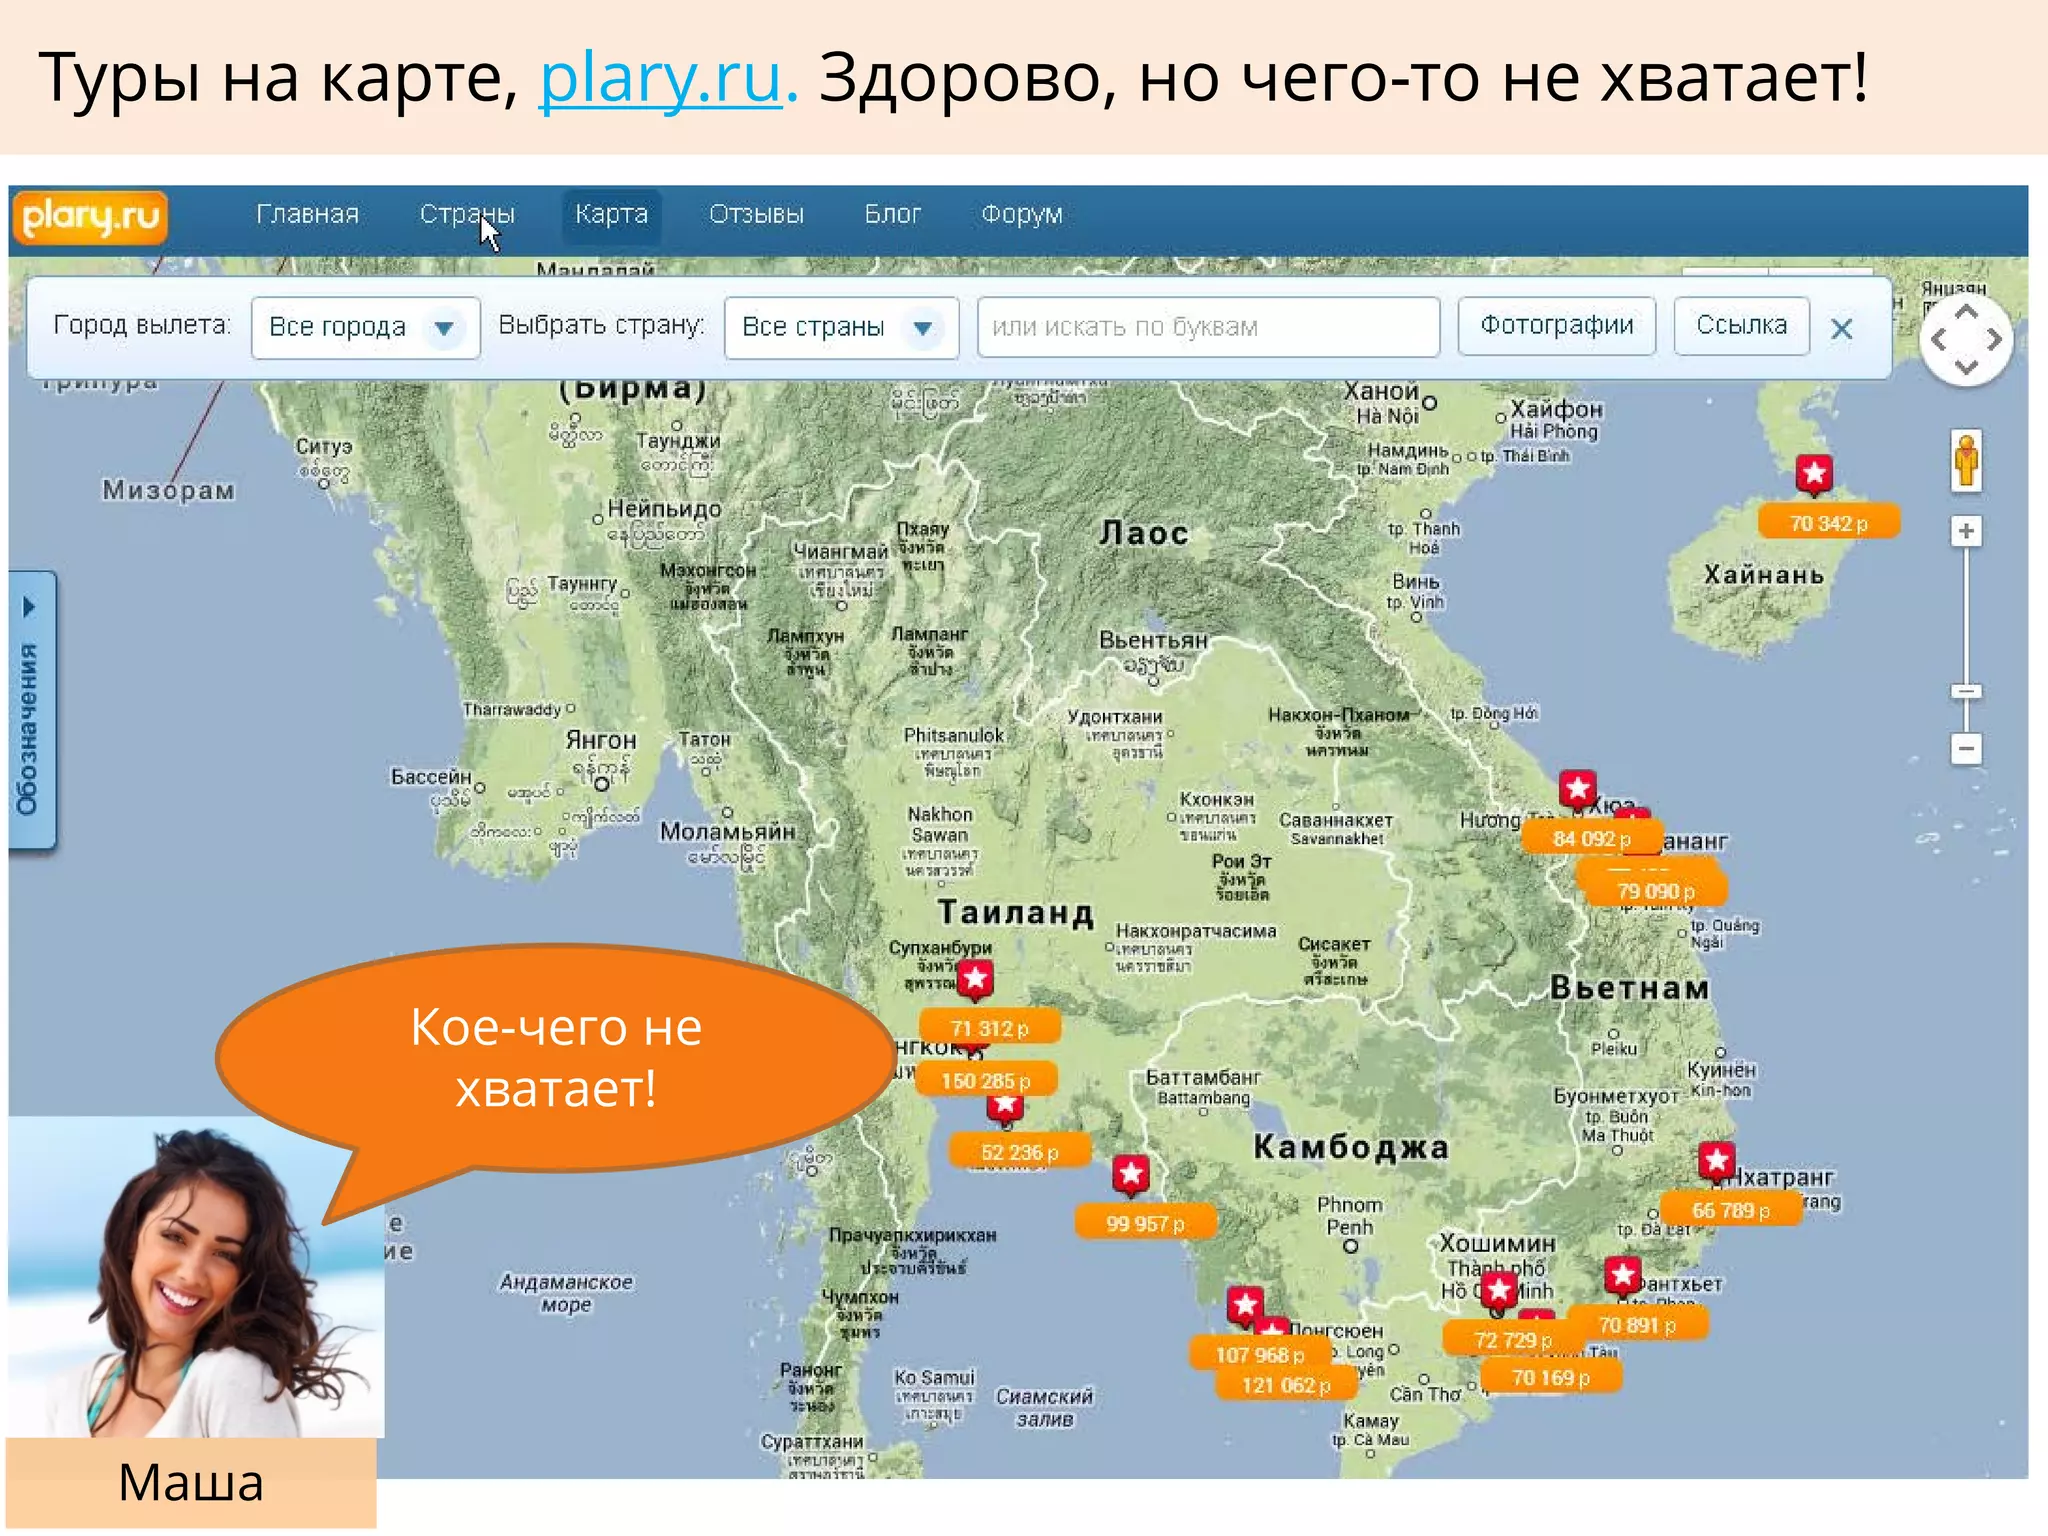Open the 71 312 р price tag
2048x1536 pixels.
[989, 1028]
